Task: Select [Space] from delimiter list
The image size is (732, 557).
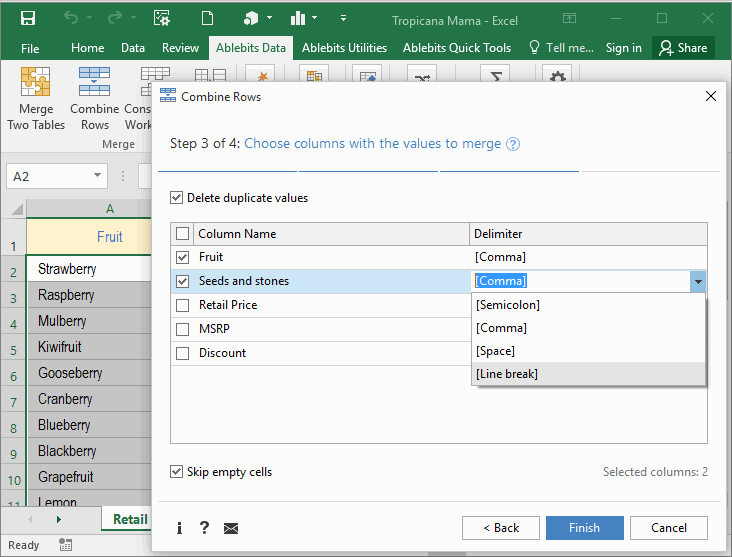Action: (588, 351)
